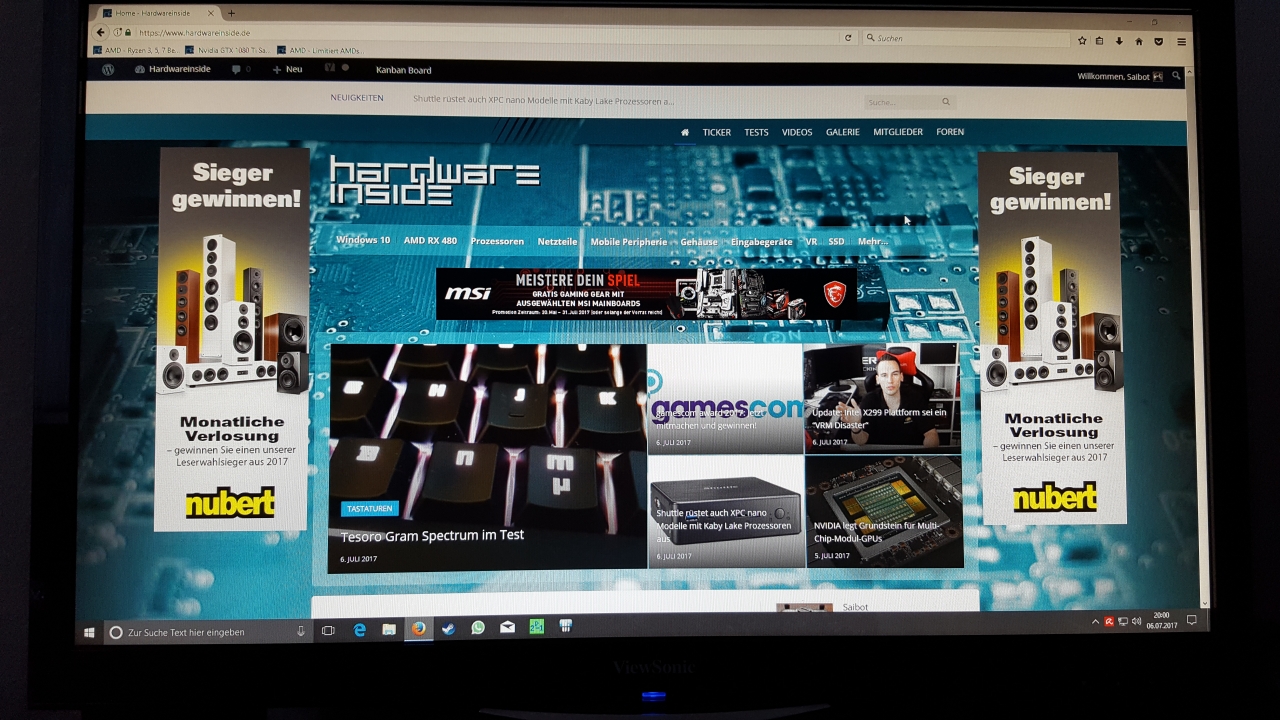Open the Steam icon in the taskbar
The width and height of the screenshot is (1280, 720).
pos(448,629)
